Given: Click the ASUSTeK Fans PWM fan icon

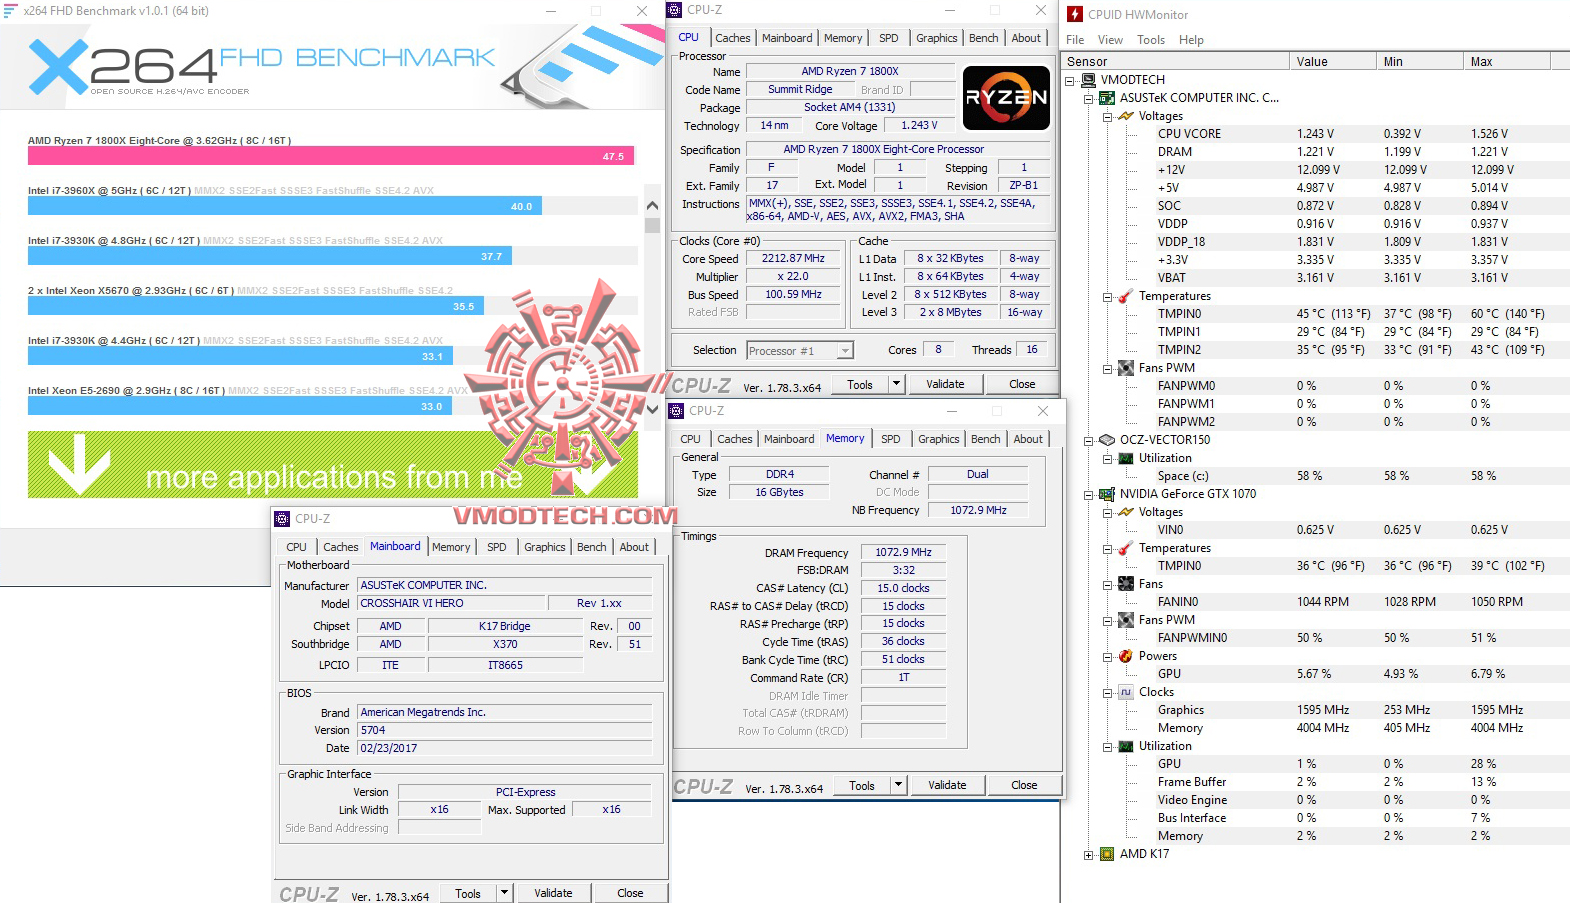Looking at the screenshot, I should tap(1126, 368).
